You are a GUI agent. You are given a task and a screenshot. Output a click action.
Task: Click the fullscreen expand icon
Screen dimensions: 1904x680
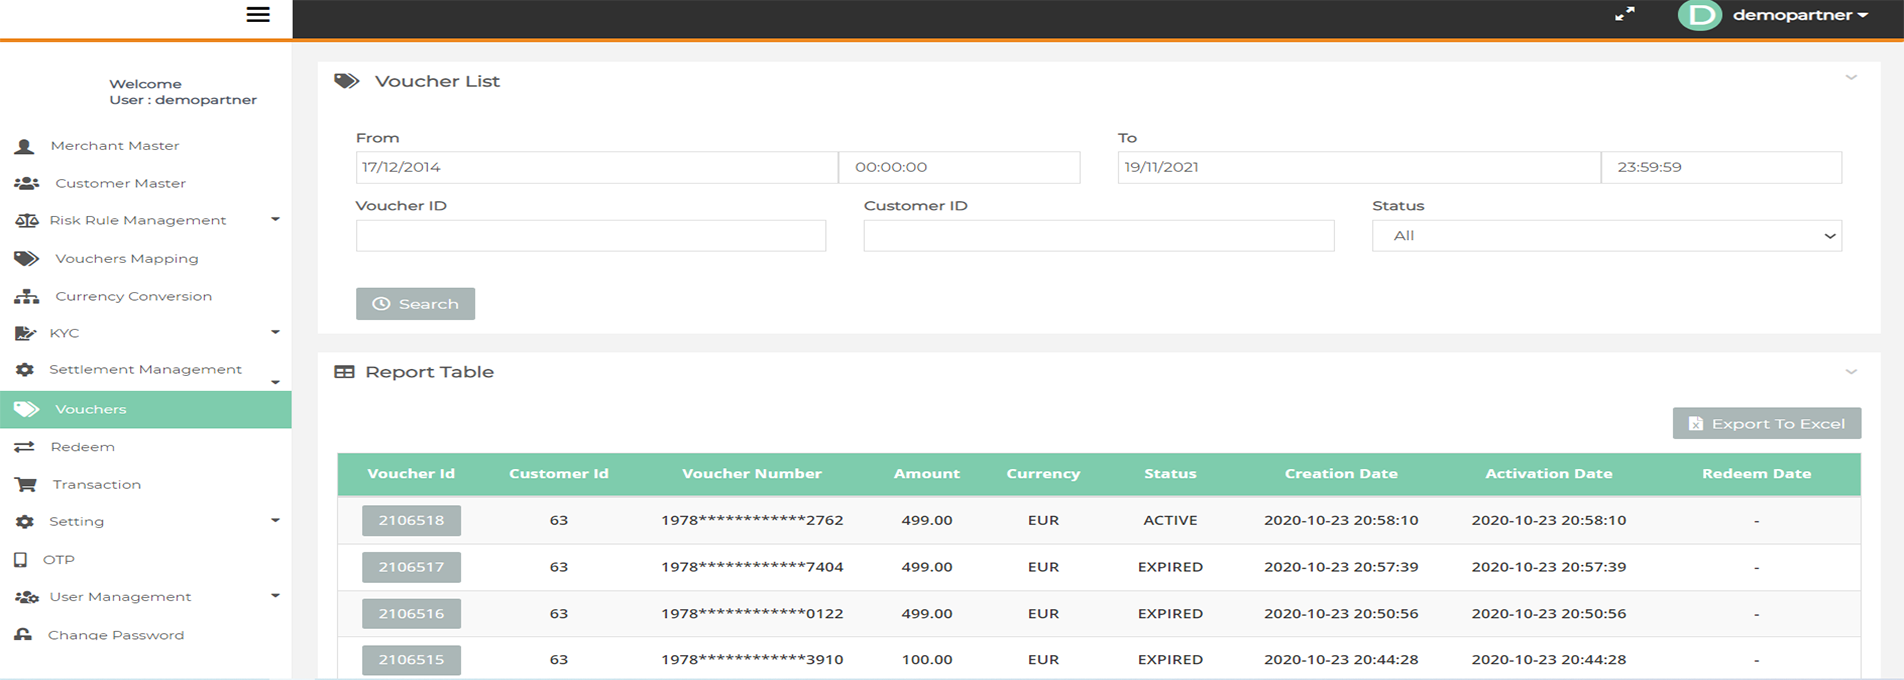click(1625, 14)
